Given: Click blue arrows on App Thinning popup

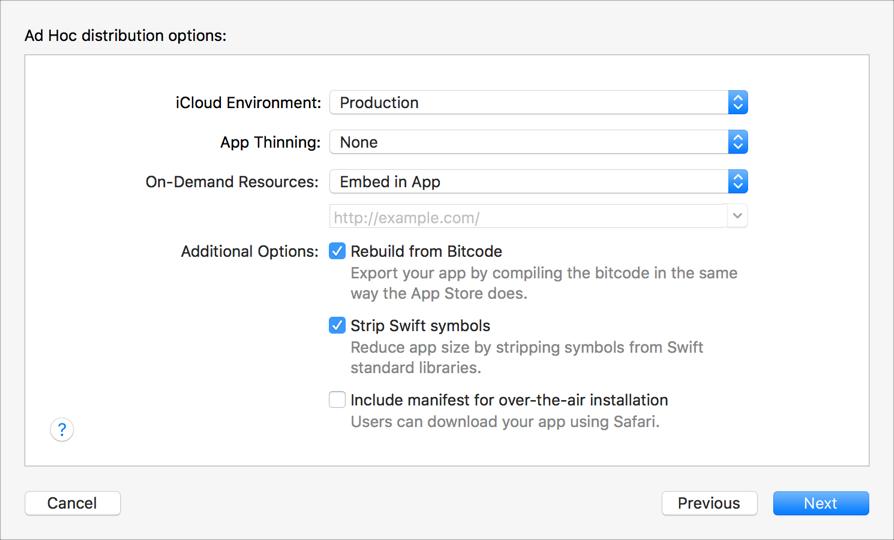Looking at the screenshot, I should coord(737,142).
